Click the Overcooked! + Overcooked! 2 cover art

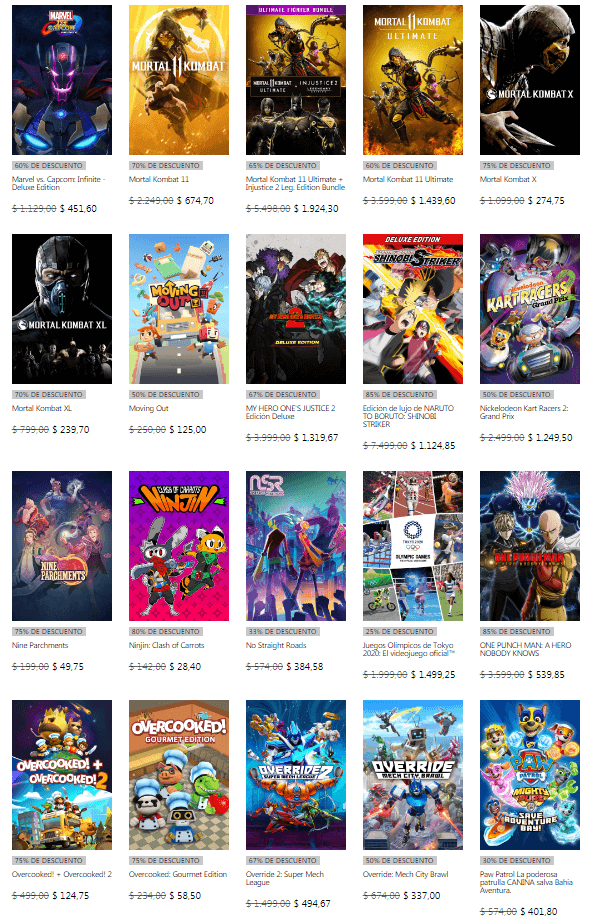62,774
